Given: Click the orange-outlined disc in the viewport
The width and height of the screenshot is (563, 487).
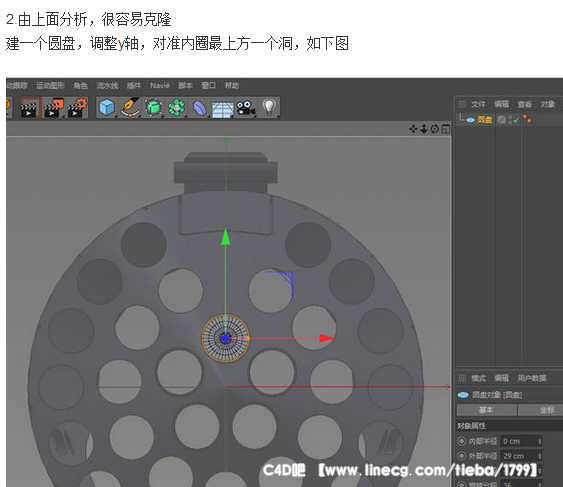Looking at the screenshot, I should [225, 338].
